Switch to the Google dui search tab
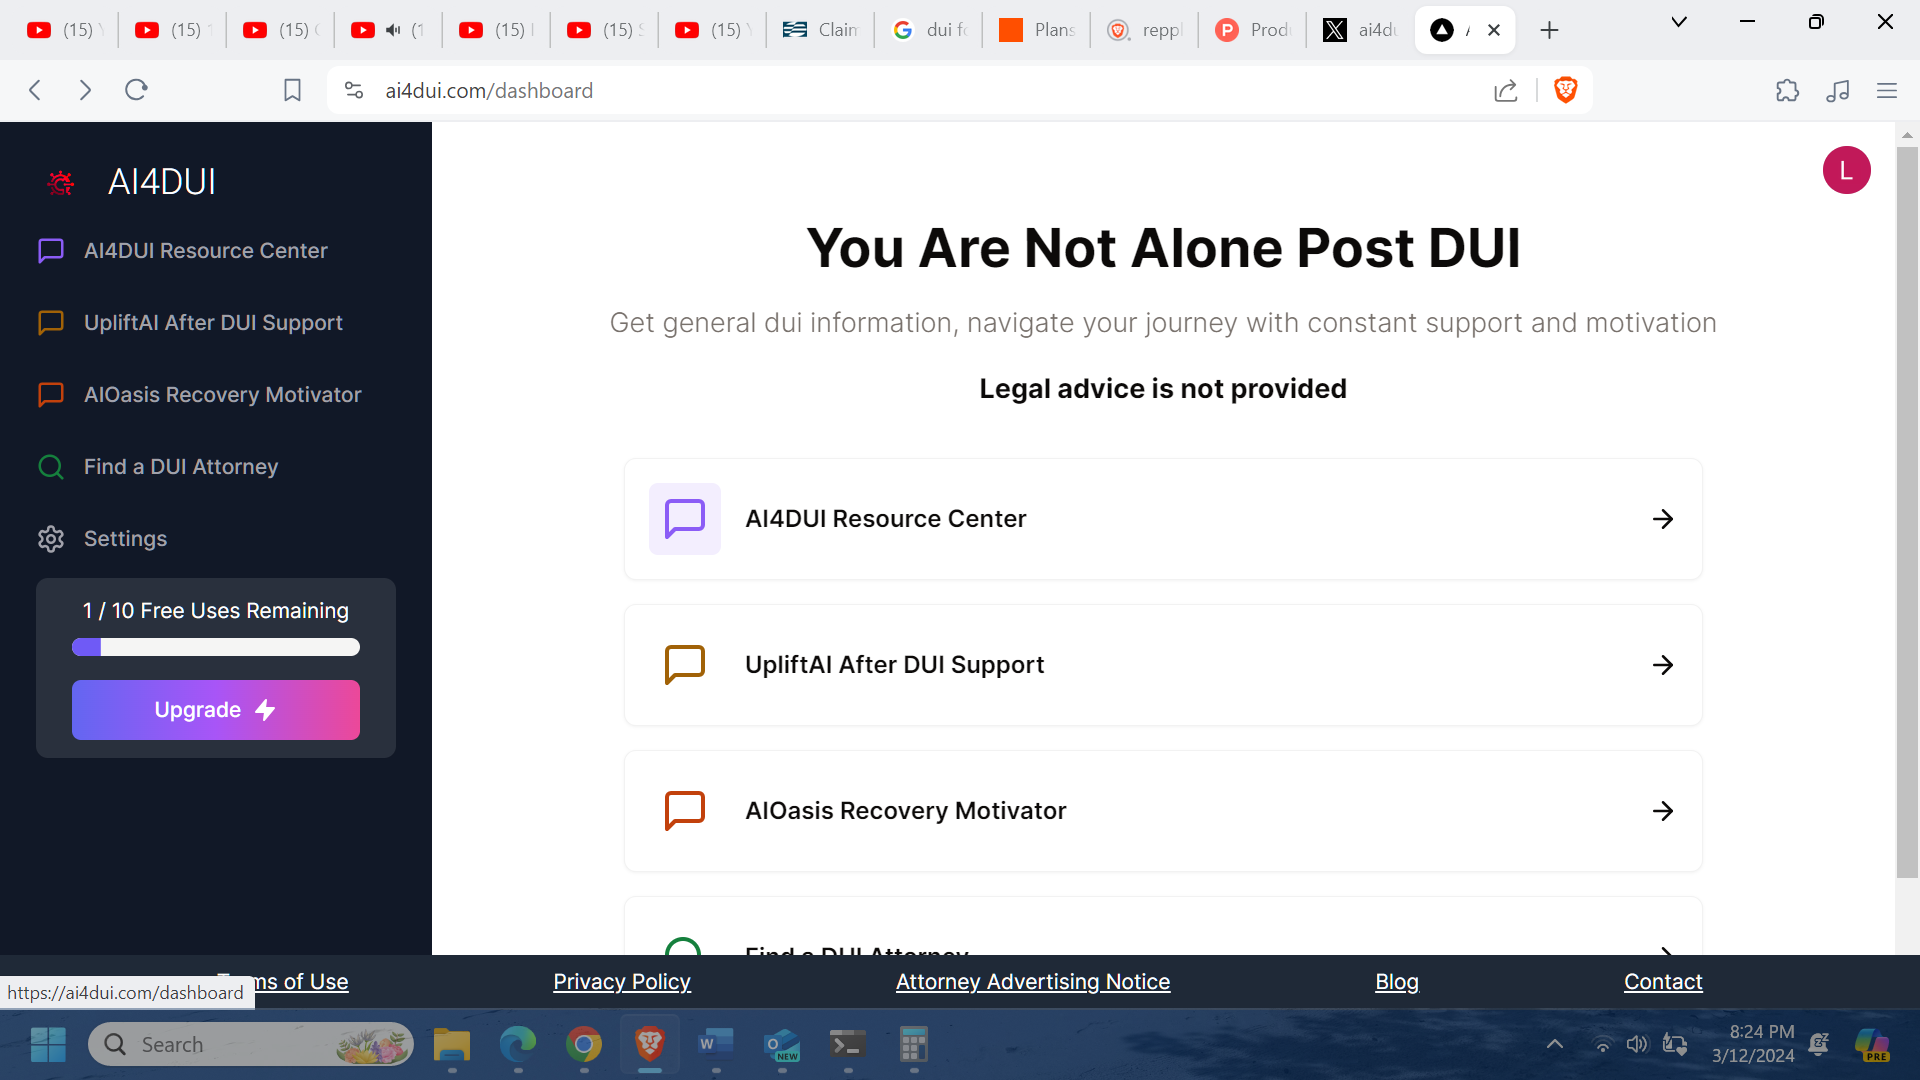The image size is (1920, 1080). [x=930, y=30]
